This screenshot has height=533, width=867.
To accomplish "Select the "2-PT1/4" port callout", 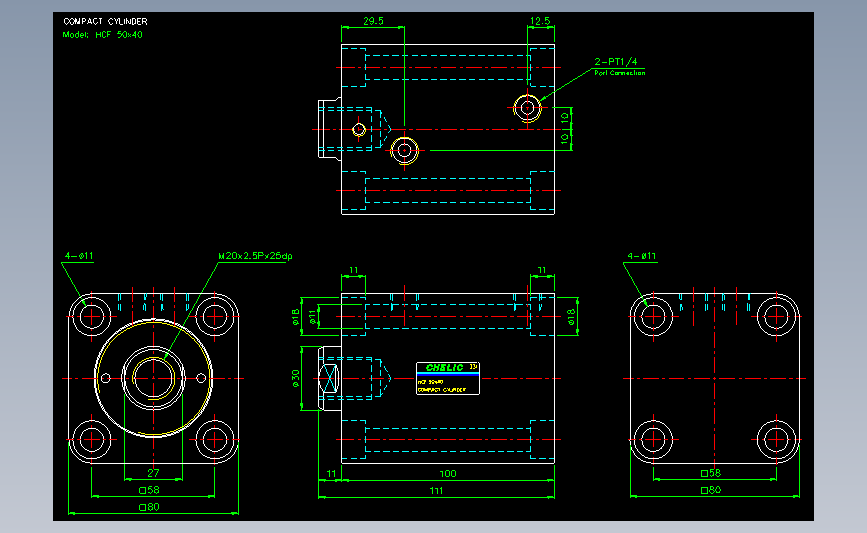I will click(x=615, y=61).
